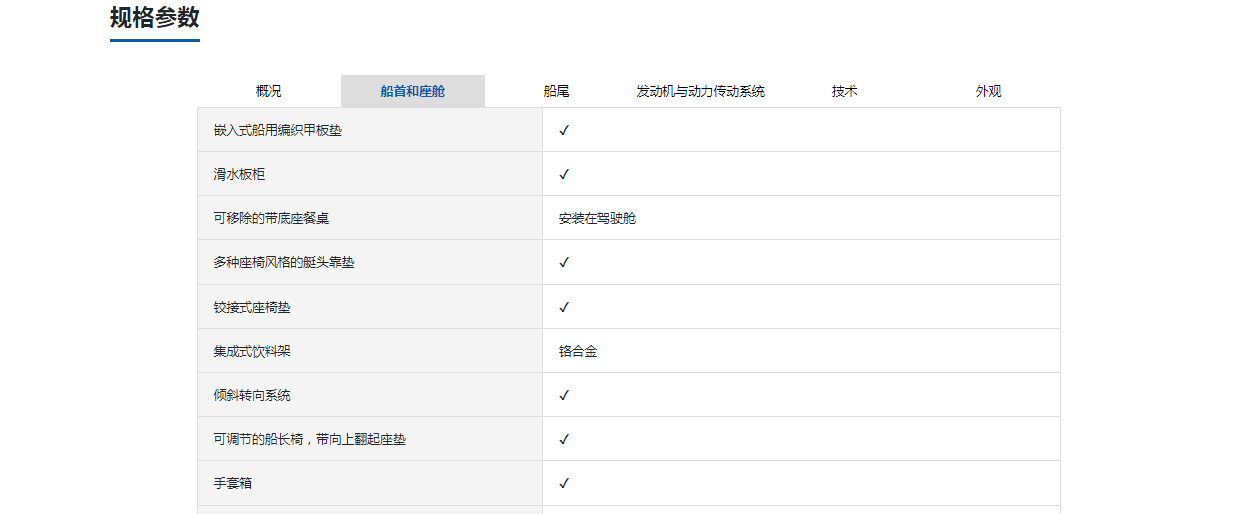The width and height of the screenshot is (1257, 514).
Task: Click the 铬合金 value
Action: point(578,351)
